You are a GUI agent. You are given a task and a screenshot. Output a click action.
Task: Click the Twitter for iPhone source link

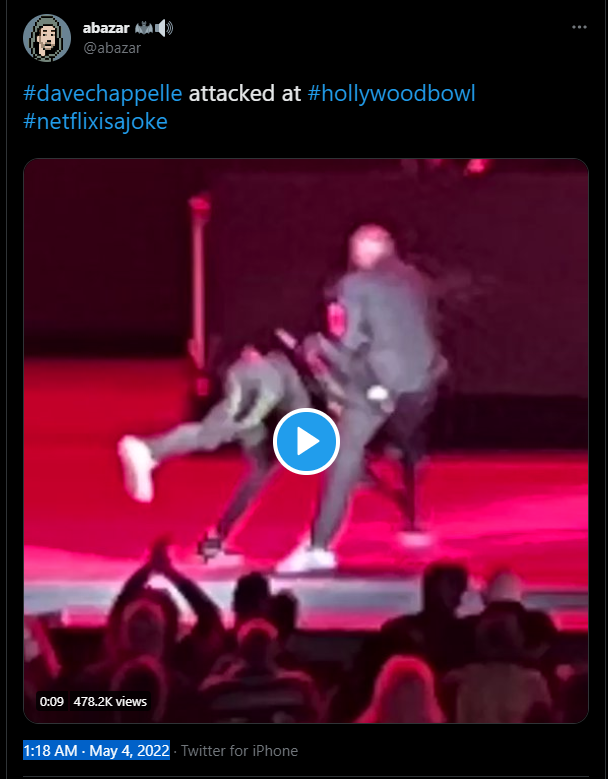pyautogui.click(x=239, y=751)
